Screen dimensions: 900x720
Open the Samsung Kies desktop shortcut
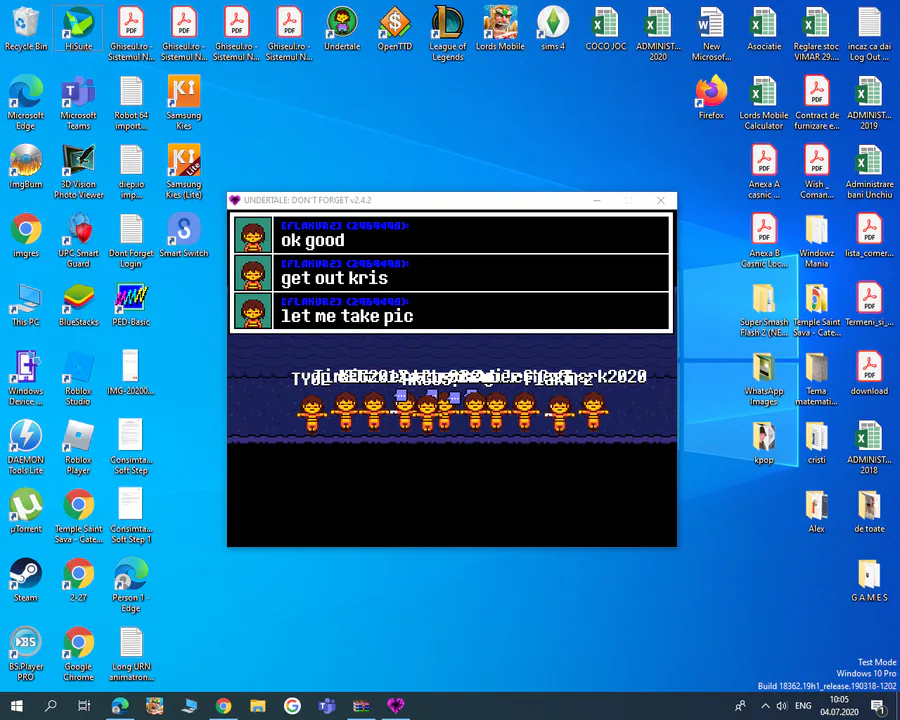coord(184,102)
